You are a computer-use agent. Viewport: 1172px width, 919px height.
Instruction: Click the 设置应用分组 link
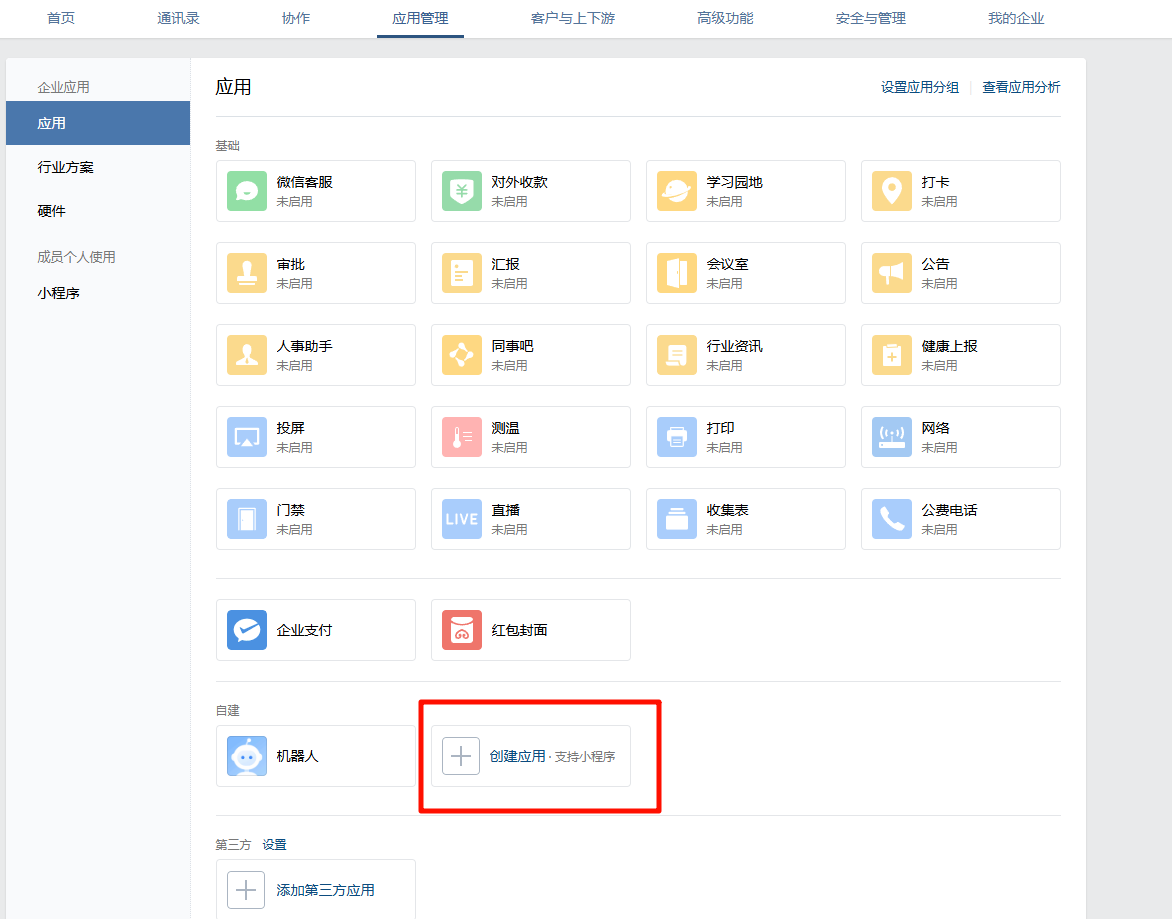tap(919, 87)
